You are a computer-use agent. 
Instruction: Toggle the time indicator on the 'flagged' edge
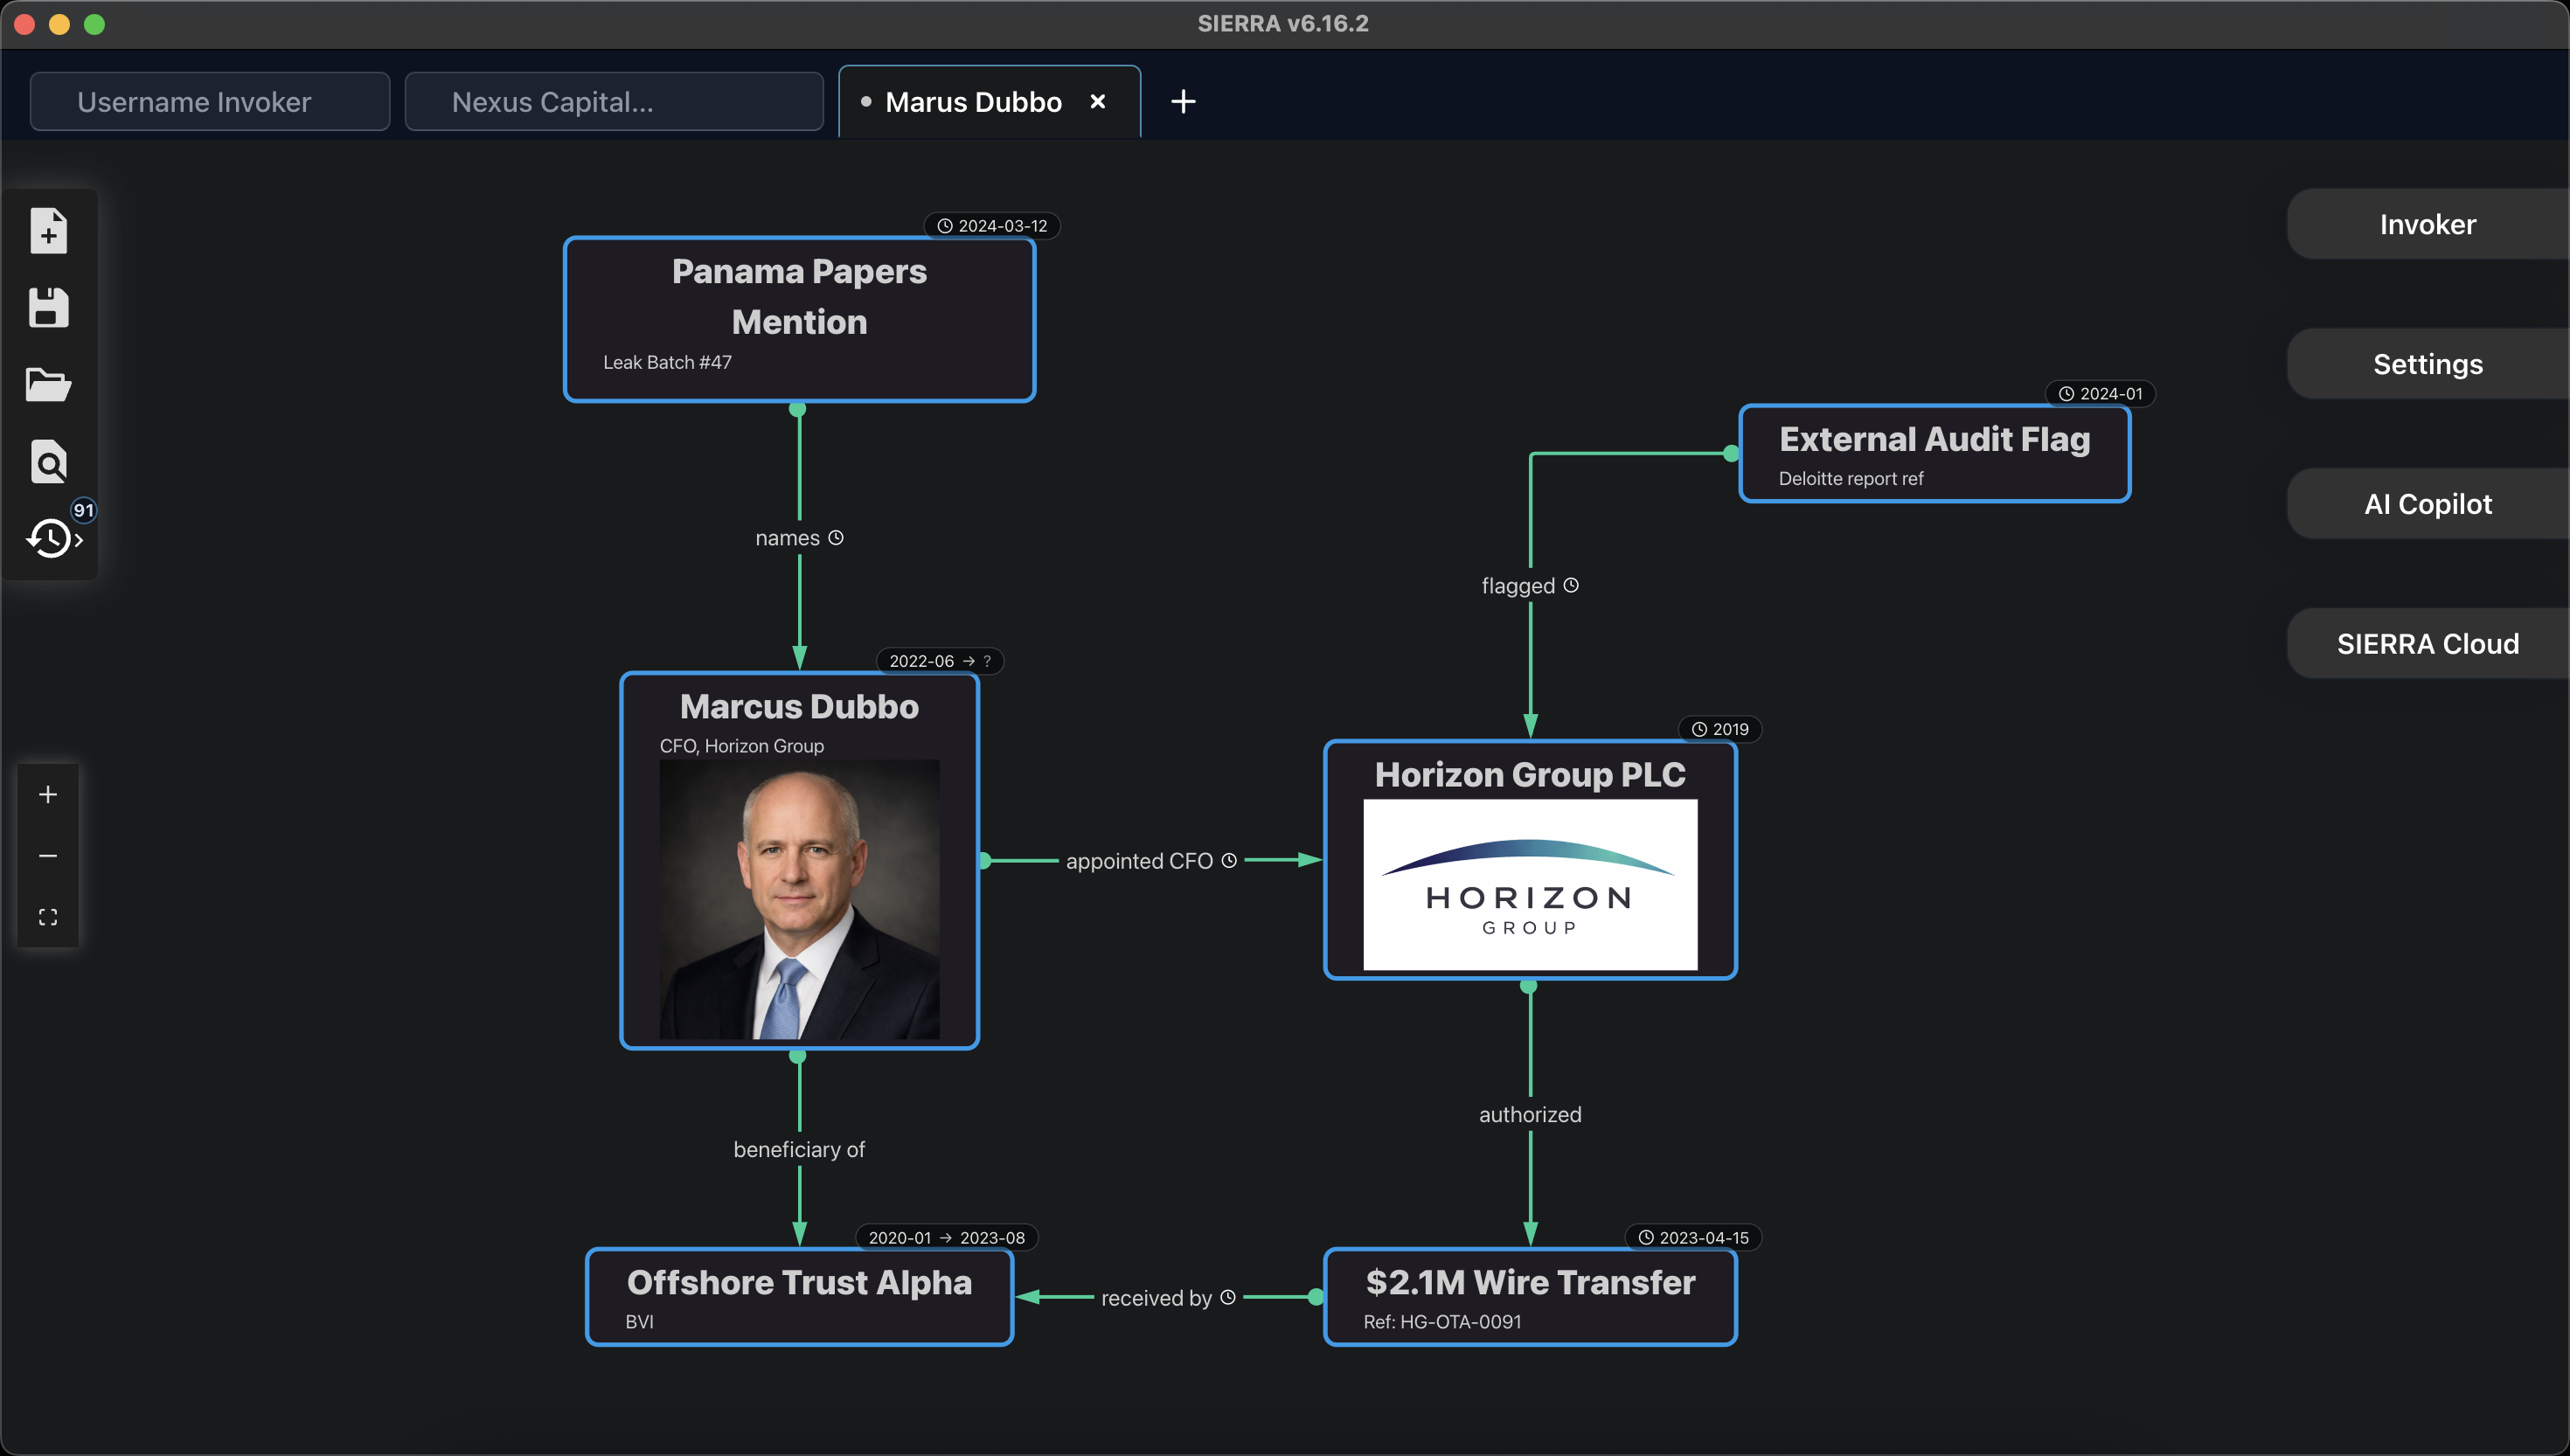point(1572,585)
